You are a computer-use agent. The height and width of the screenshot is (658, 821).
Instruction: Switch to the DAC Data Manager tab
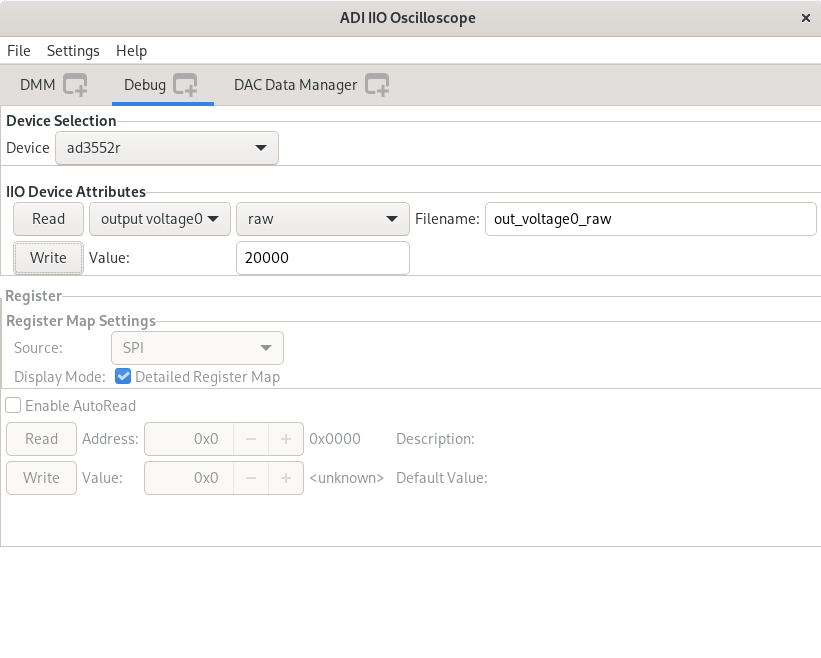tap(295, 85)
